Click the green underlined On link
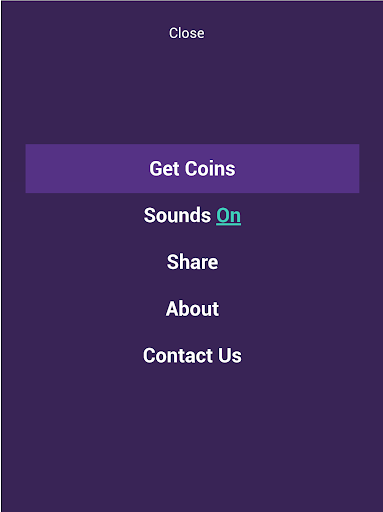Screen dimensions: 383x512 pos(229,216)
